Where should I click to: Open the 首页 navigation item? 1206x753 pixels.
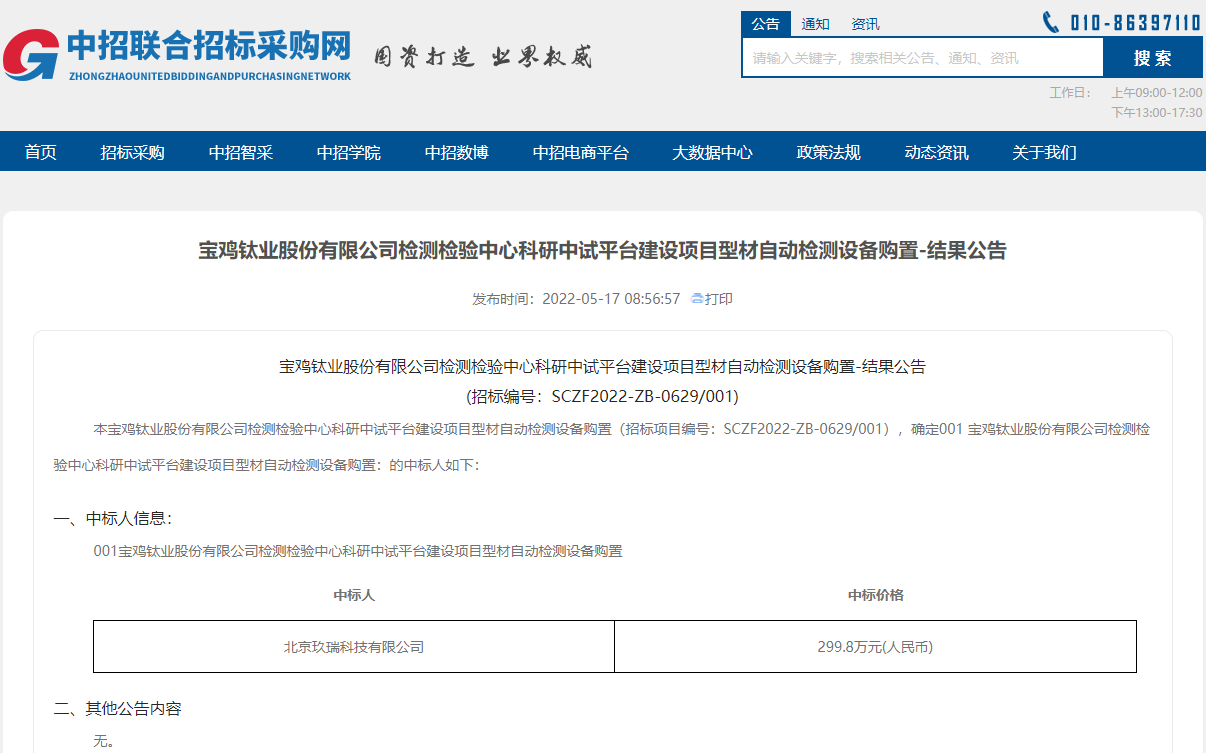(x=41, y=152)
